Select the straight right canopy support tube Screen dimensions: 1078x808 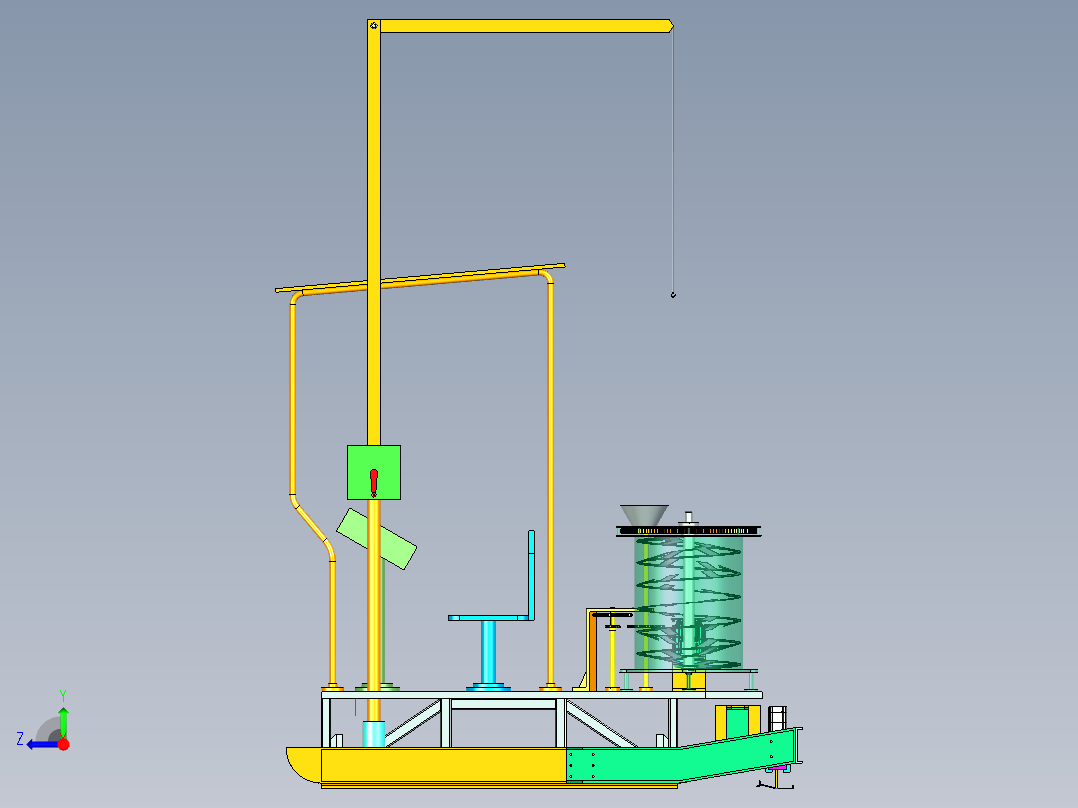pos(550,481)
